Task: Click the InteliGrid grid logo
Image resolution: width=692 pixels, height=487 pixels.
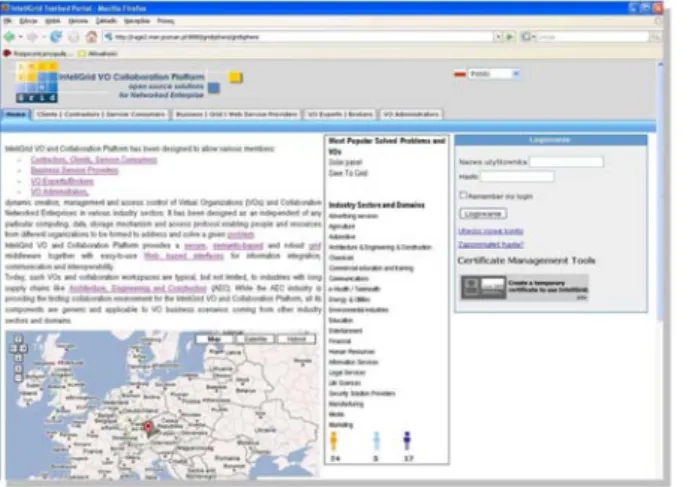Action: click(37, 82)
